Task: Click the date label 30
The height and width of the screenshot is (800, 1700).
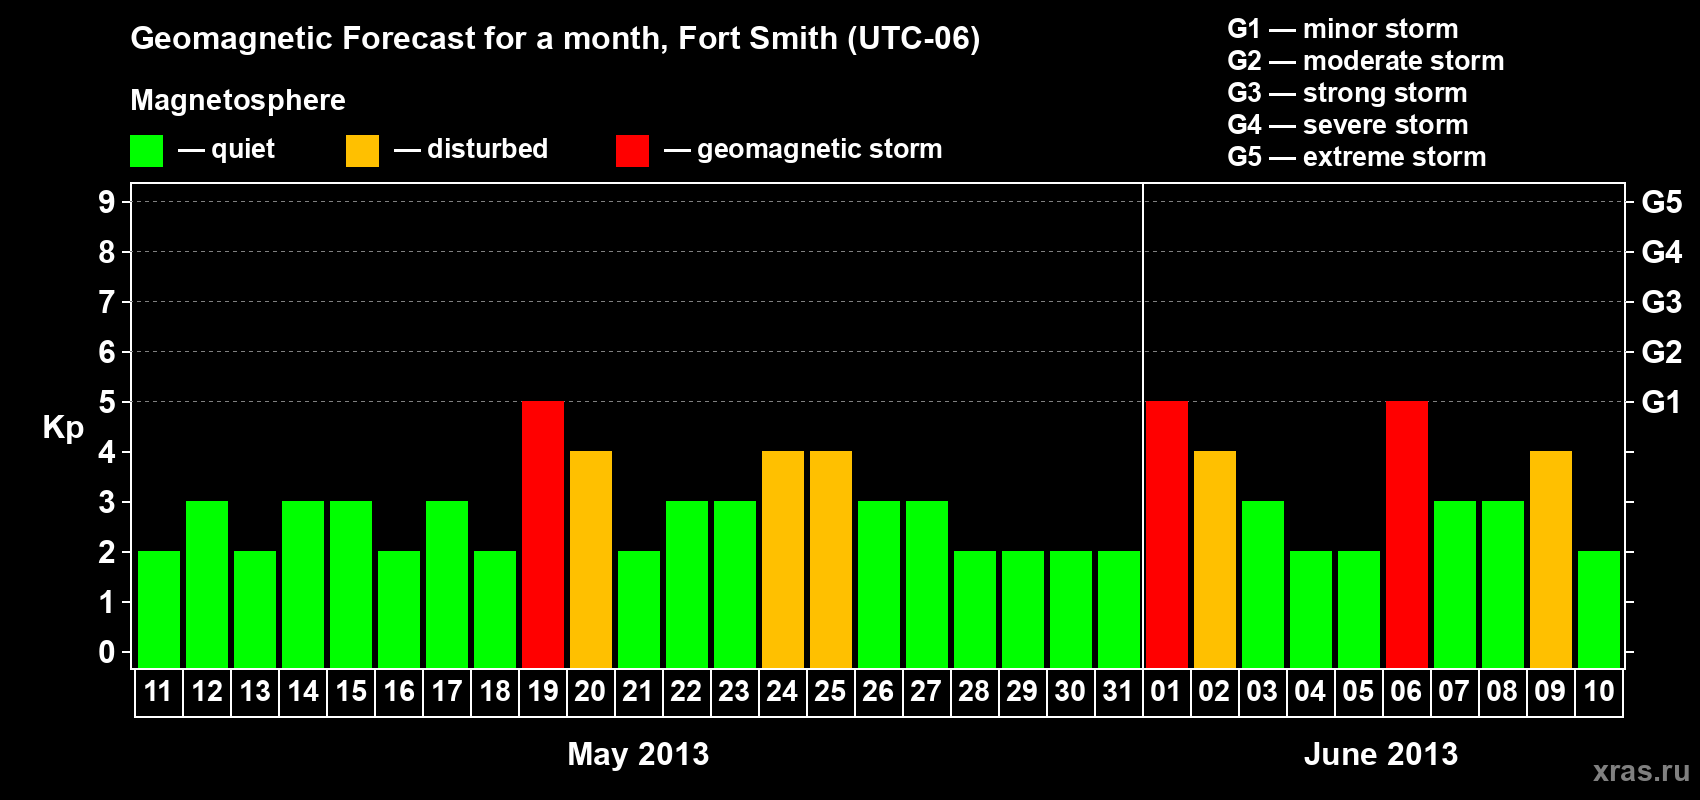Action: coord(1071,692)
